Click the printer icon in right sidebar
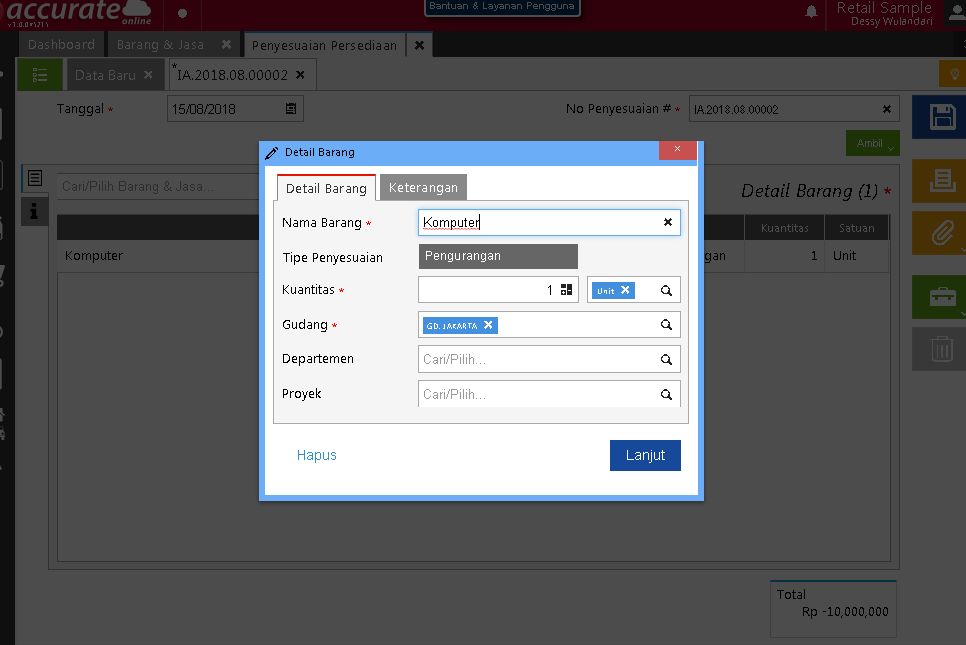The height and width of the screenshot is (645, 966). (x=941, y=181)
